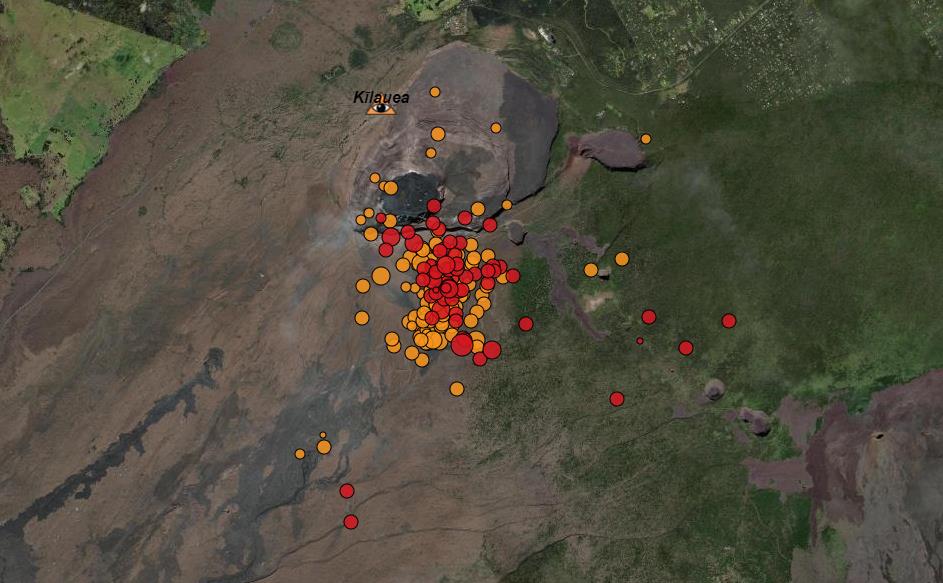Click the orange marker beside Kīlauea Iki crater
The height and width of the screenshot is (583, 943).
[x=645, y=139]
